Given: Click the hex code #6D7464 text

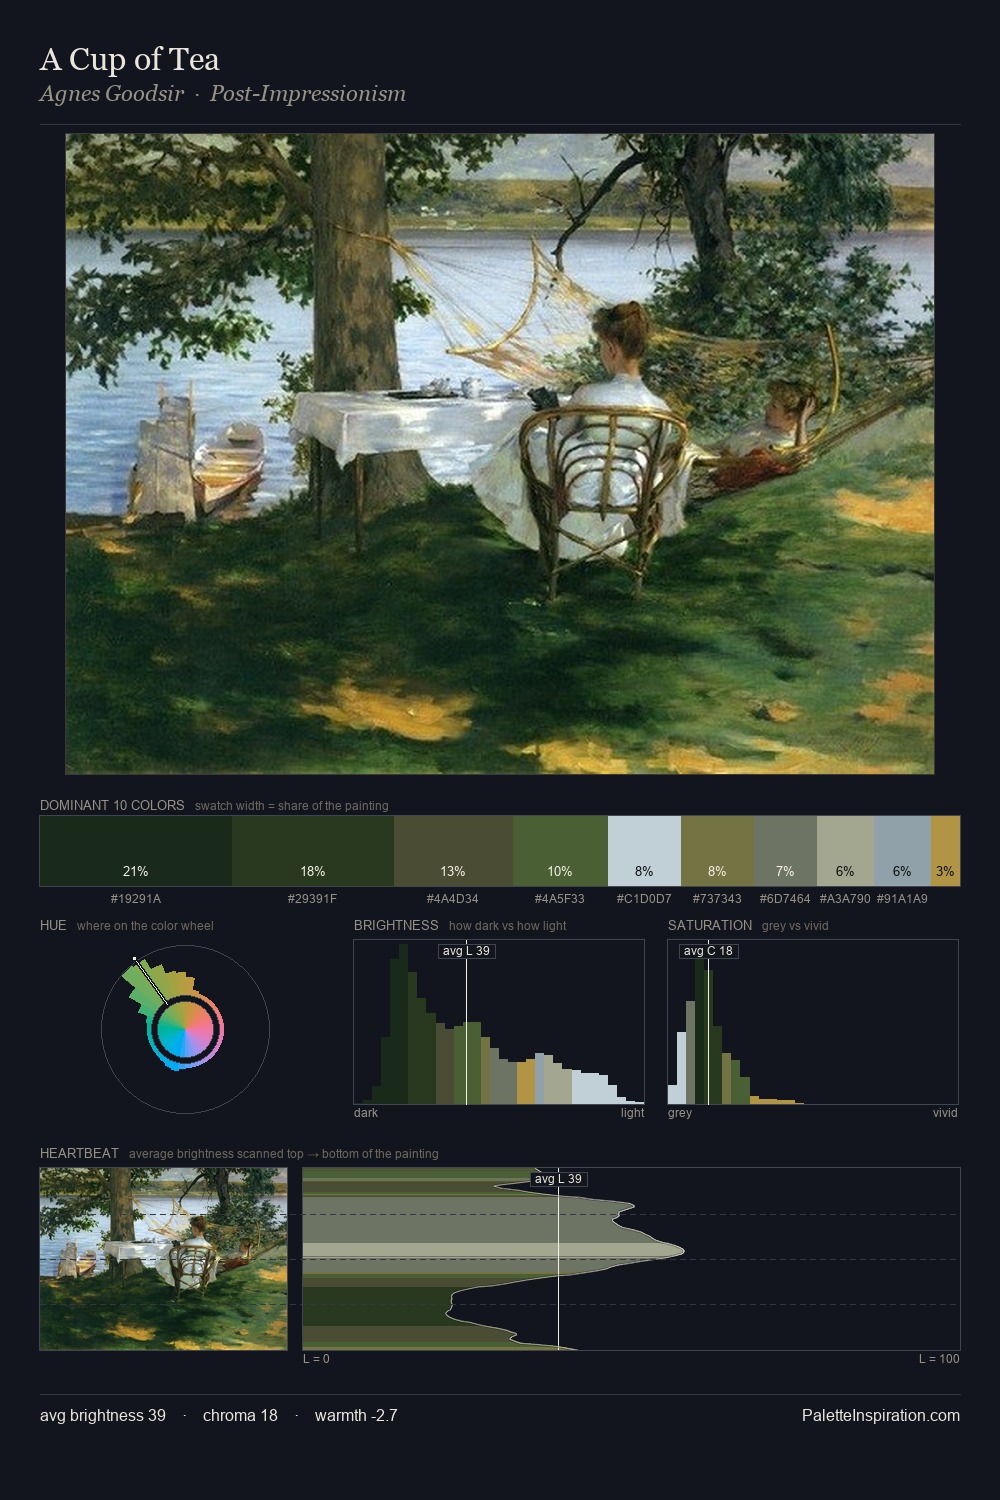Looking at the screenshot, I should point(785,899).
